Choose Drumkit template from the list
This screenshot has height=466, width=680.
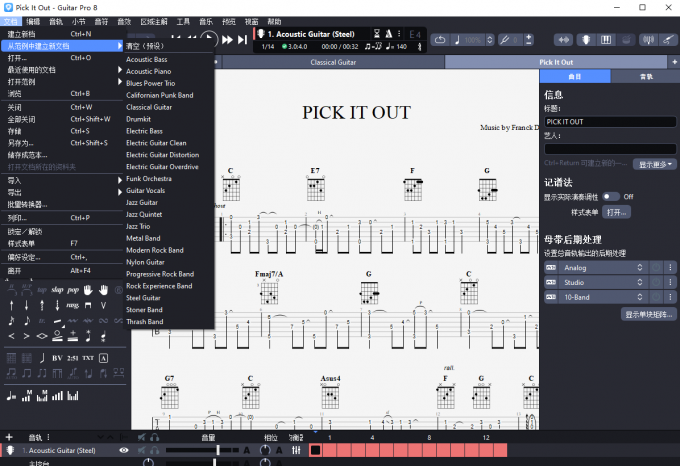[139, 119]
